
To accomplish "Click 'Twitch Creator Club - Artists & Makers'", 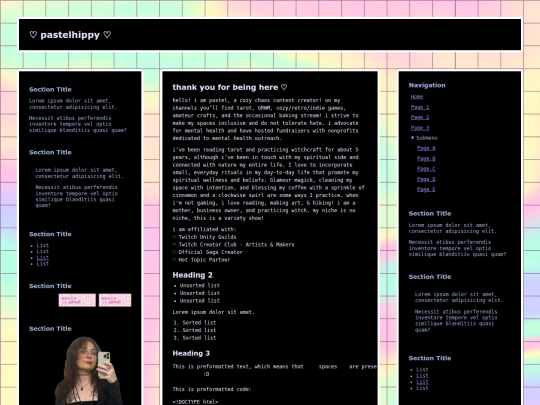I will tap(236, 245).
